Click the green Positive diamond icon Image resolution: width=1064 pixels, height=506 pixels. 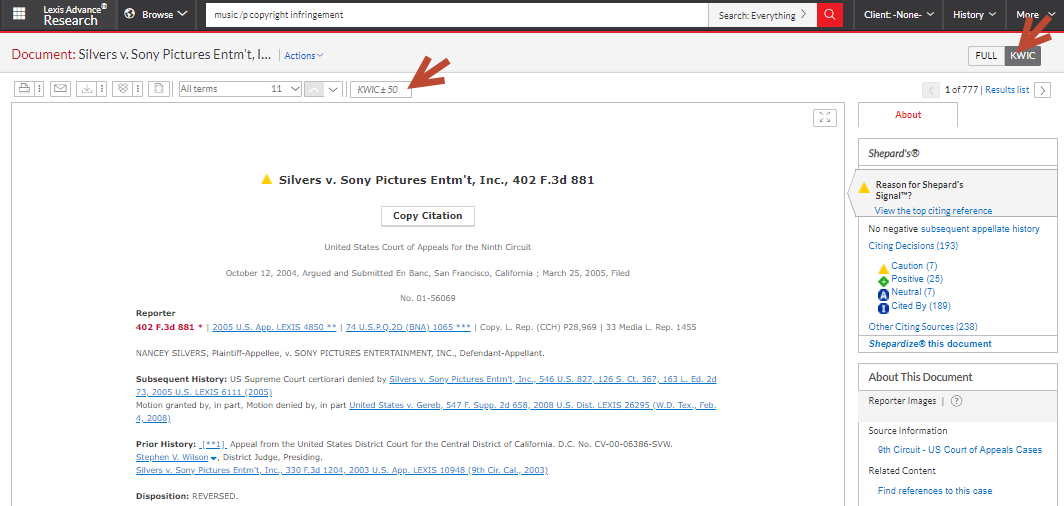pyautogui.click(x=884, y=281)
